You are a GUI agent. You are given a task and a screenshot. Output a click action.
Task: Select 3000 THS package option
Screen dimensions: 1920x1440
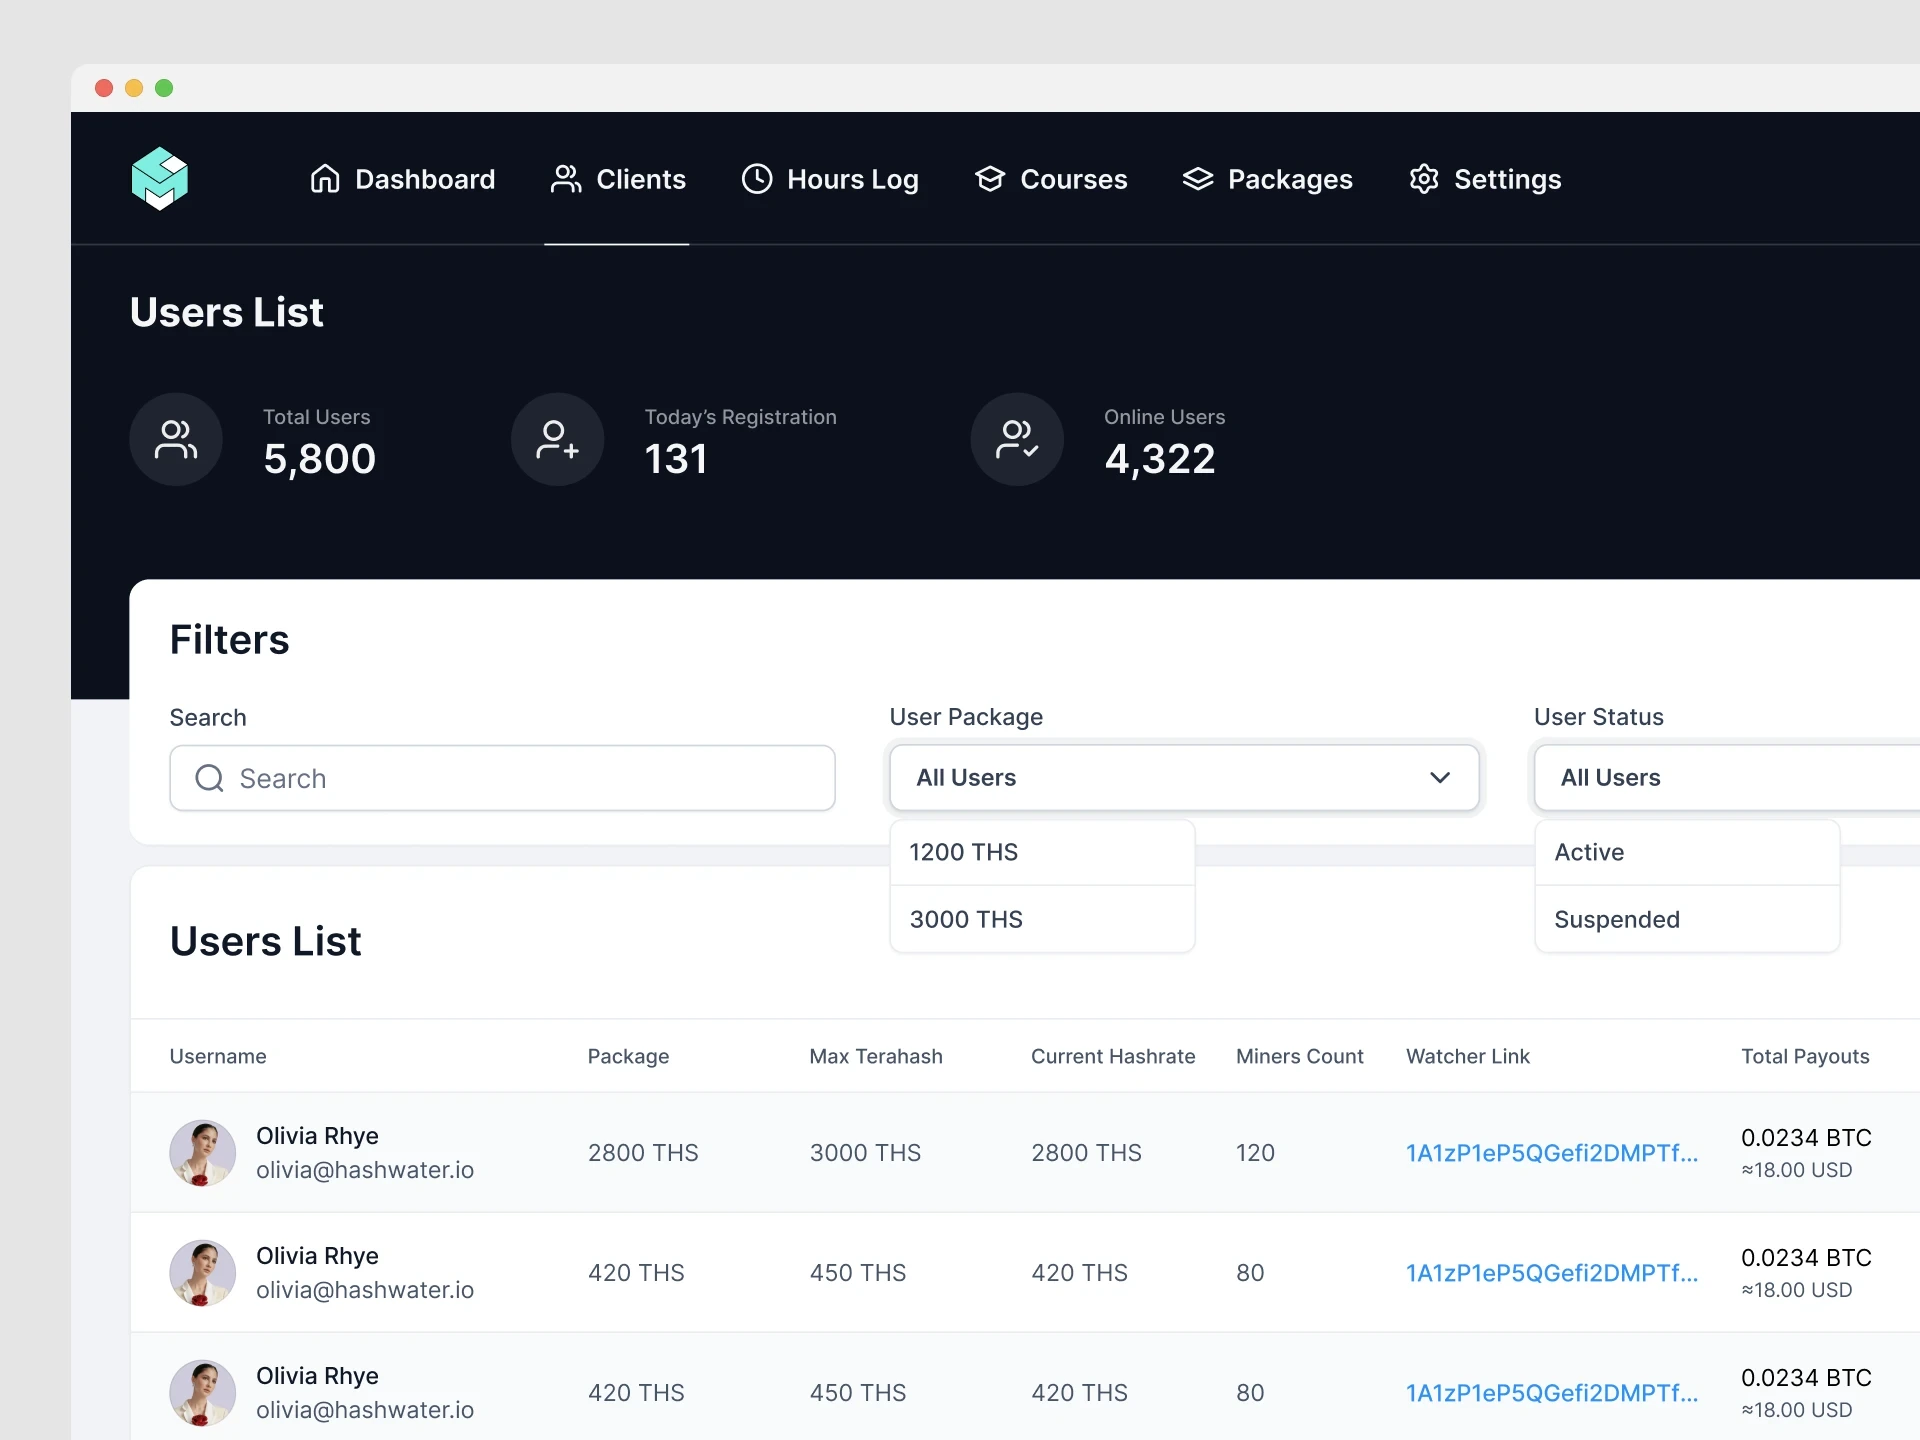tap(1042, 919)
